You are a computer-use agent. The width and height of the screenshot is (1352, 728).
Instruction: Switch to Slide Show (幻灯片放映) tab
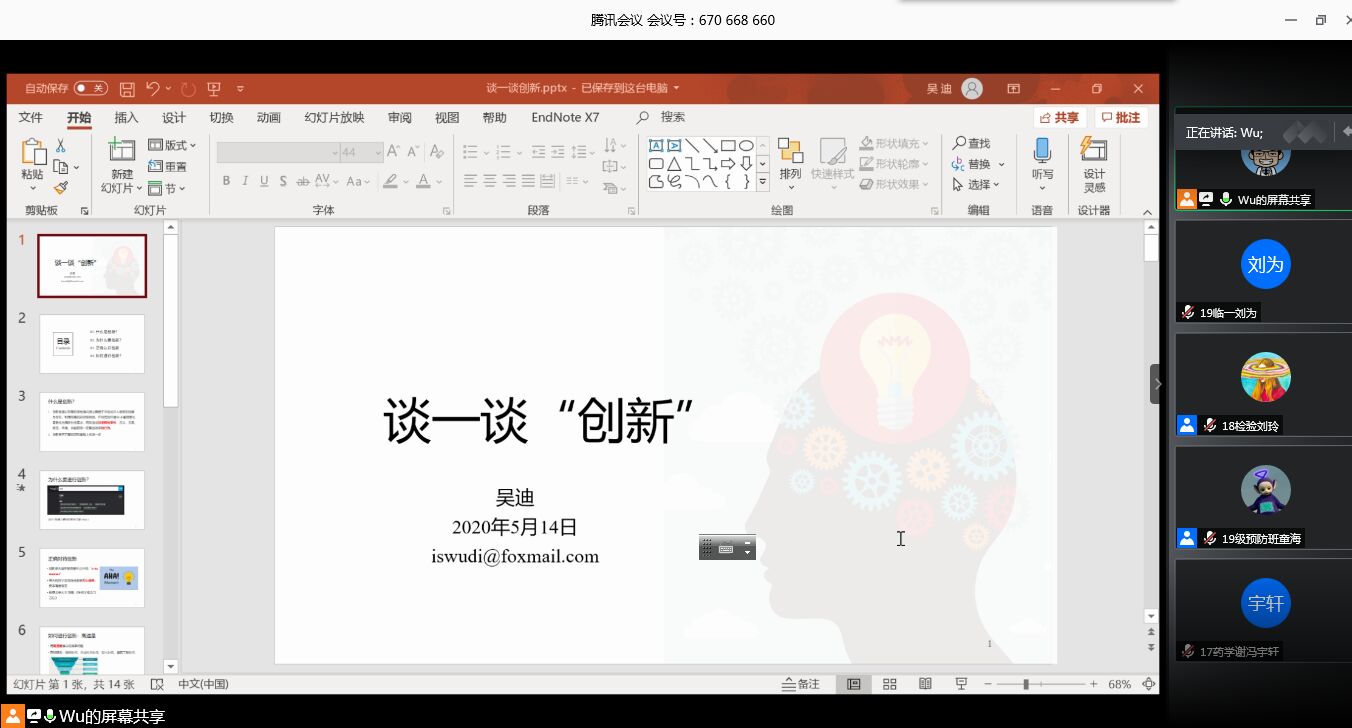pyautogui.click(x=334, y=118)
